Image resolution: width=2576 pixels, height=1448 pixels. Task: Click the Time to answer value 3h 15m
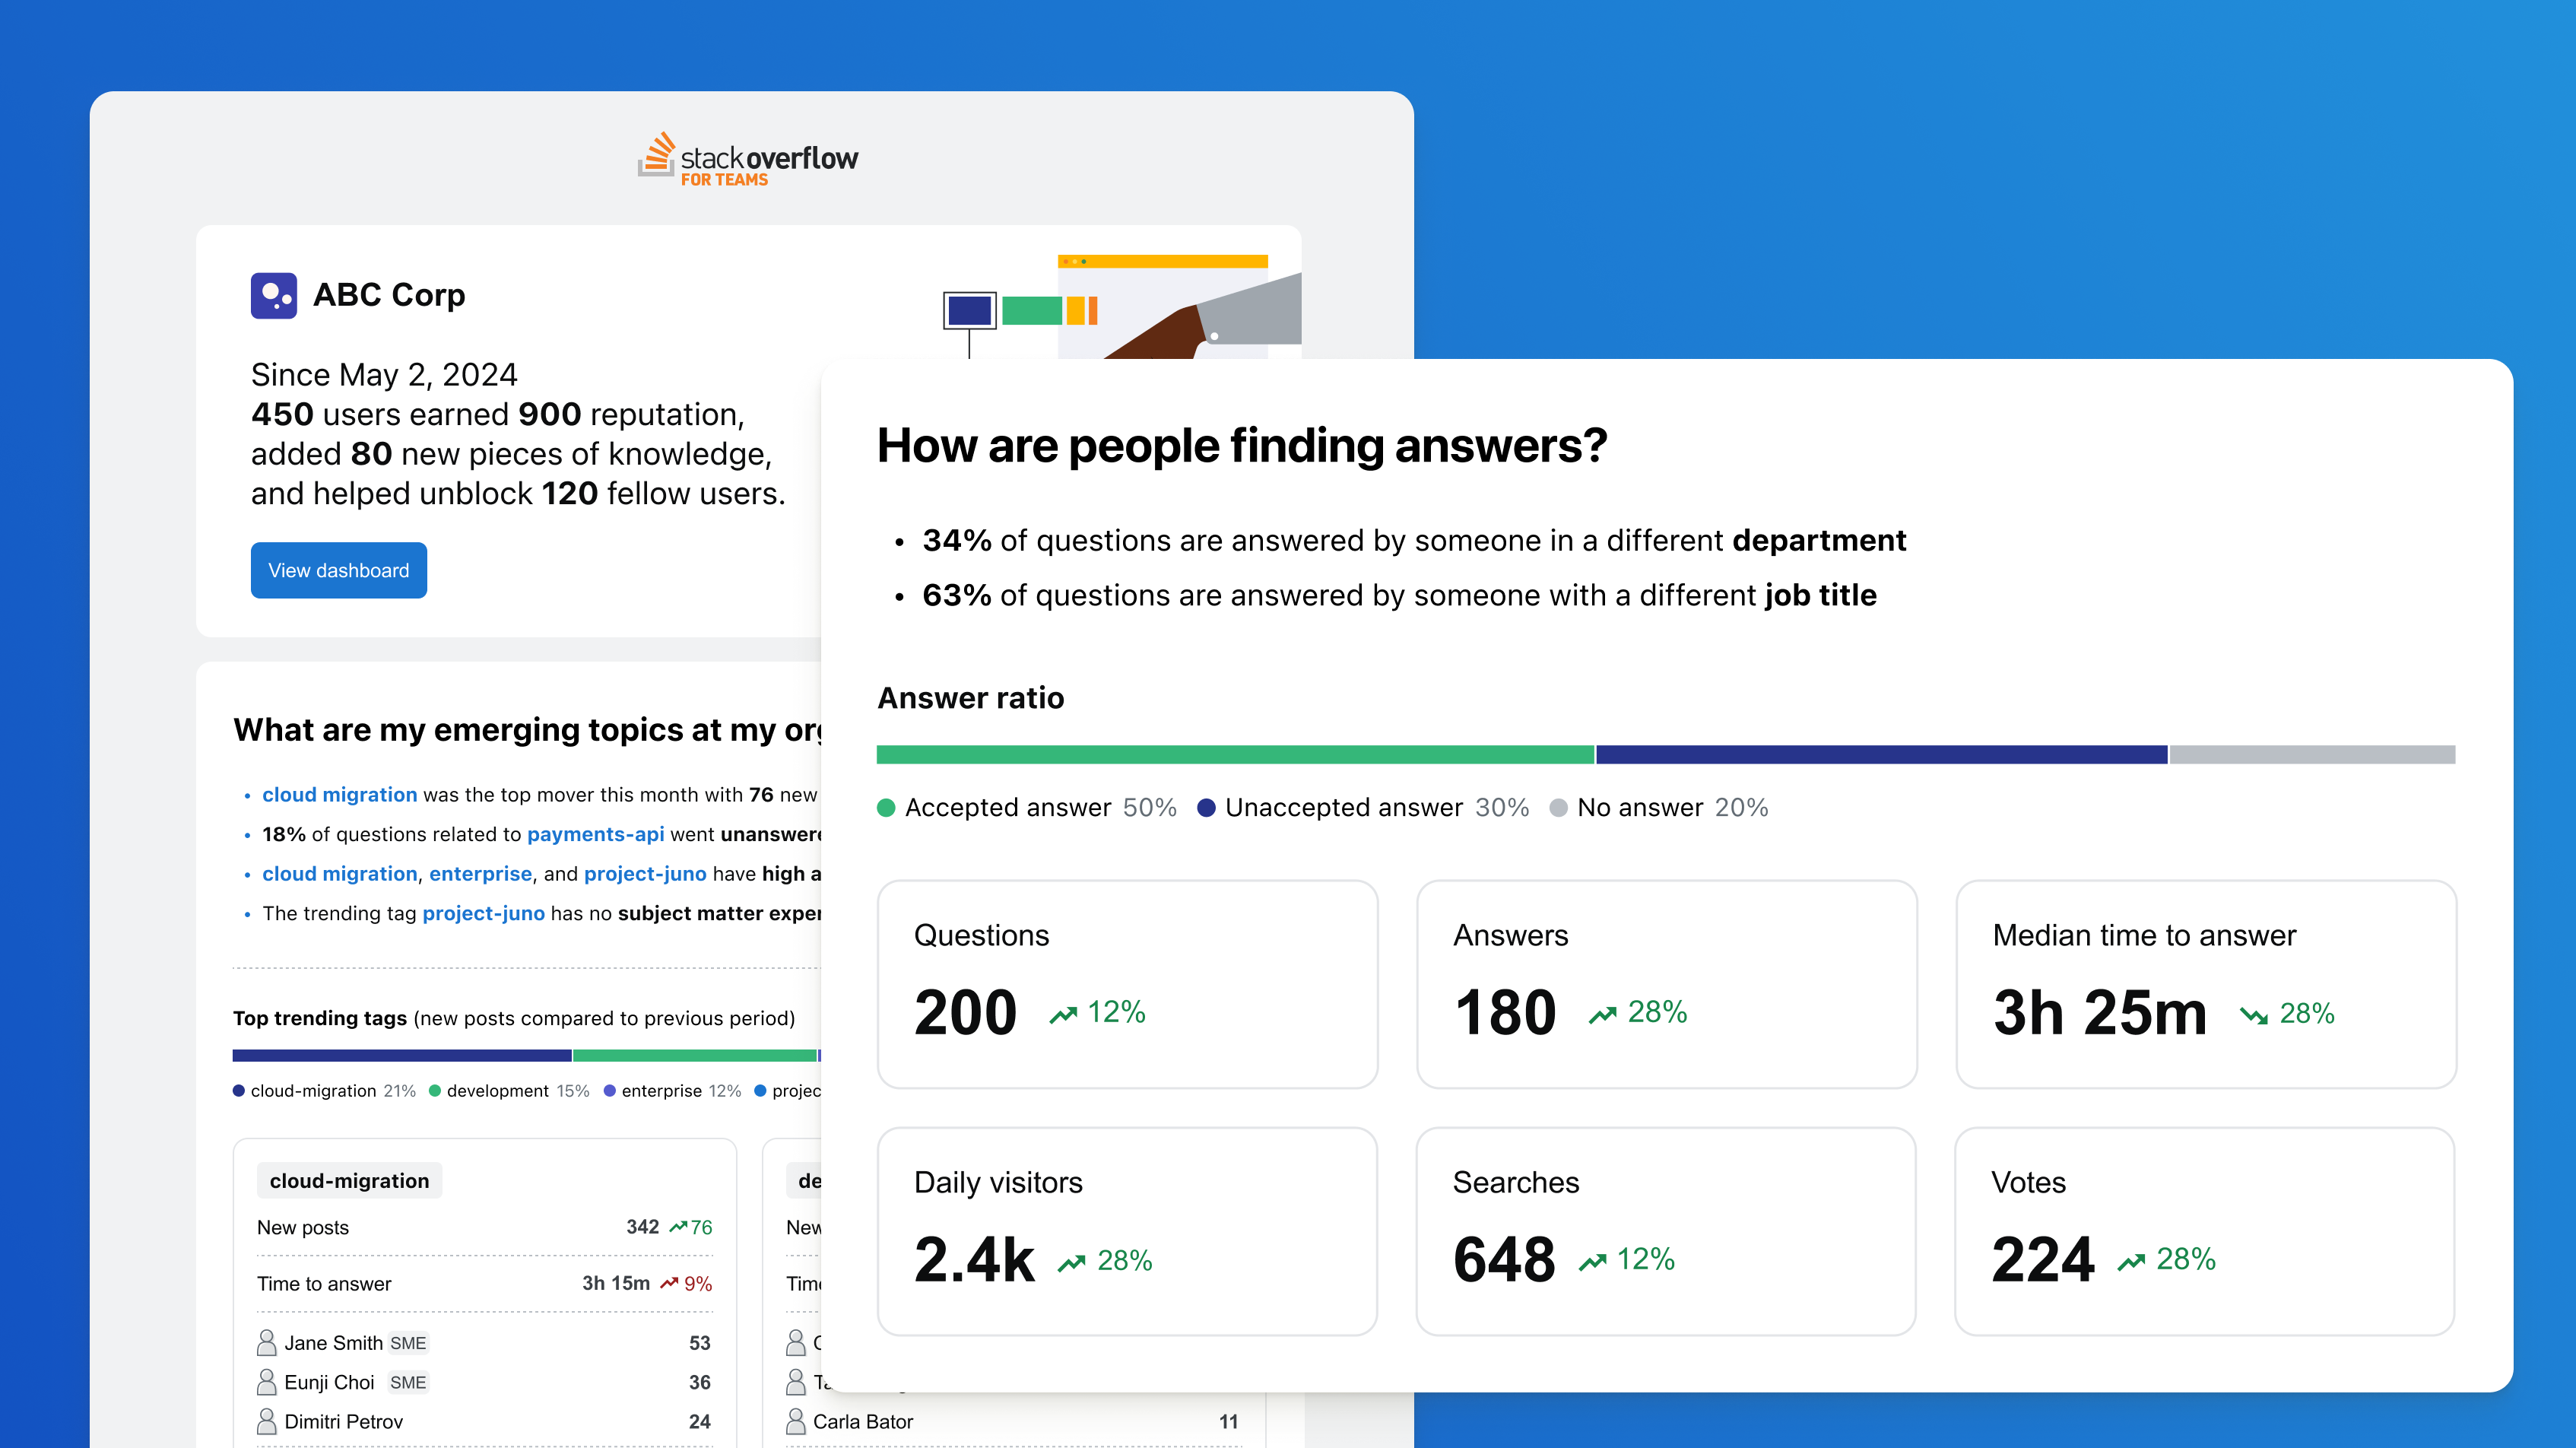click(616, 1283)
